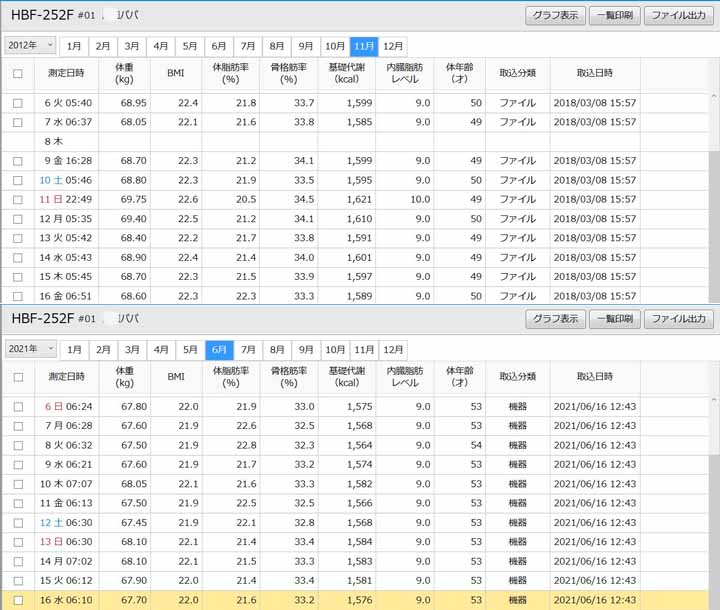Select 5月 tab in the 2021 panel
This screenshot has height=610, width=720.
(x=190, y=349)
